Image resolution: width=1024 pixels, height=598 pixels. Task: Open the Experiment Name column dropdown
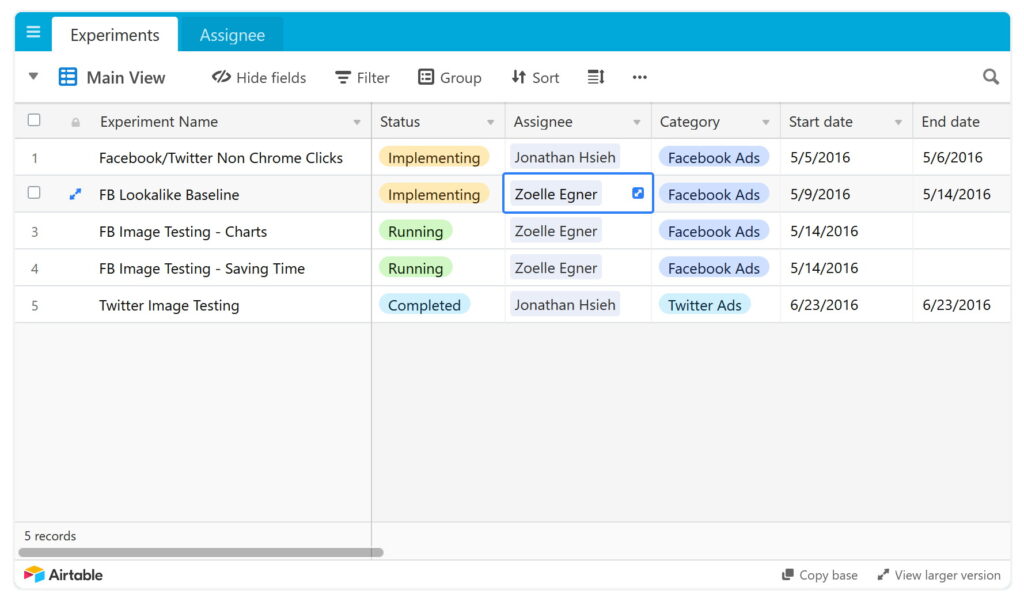tap(357, 122)
